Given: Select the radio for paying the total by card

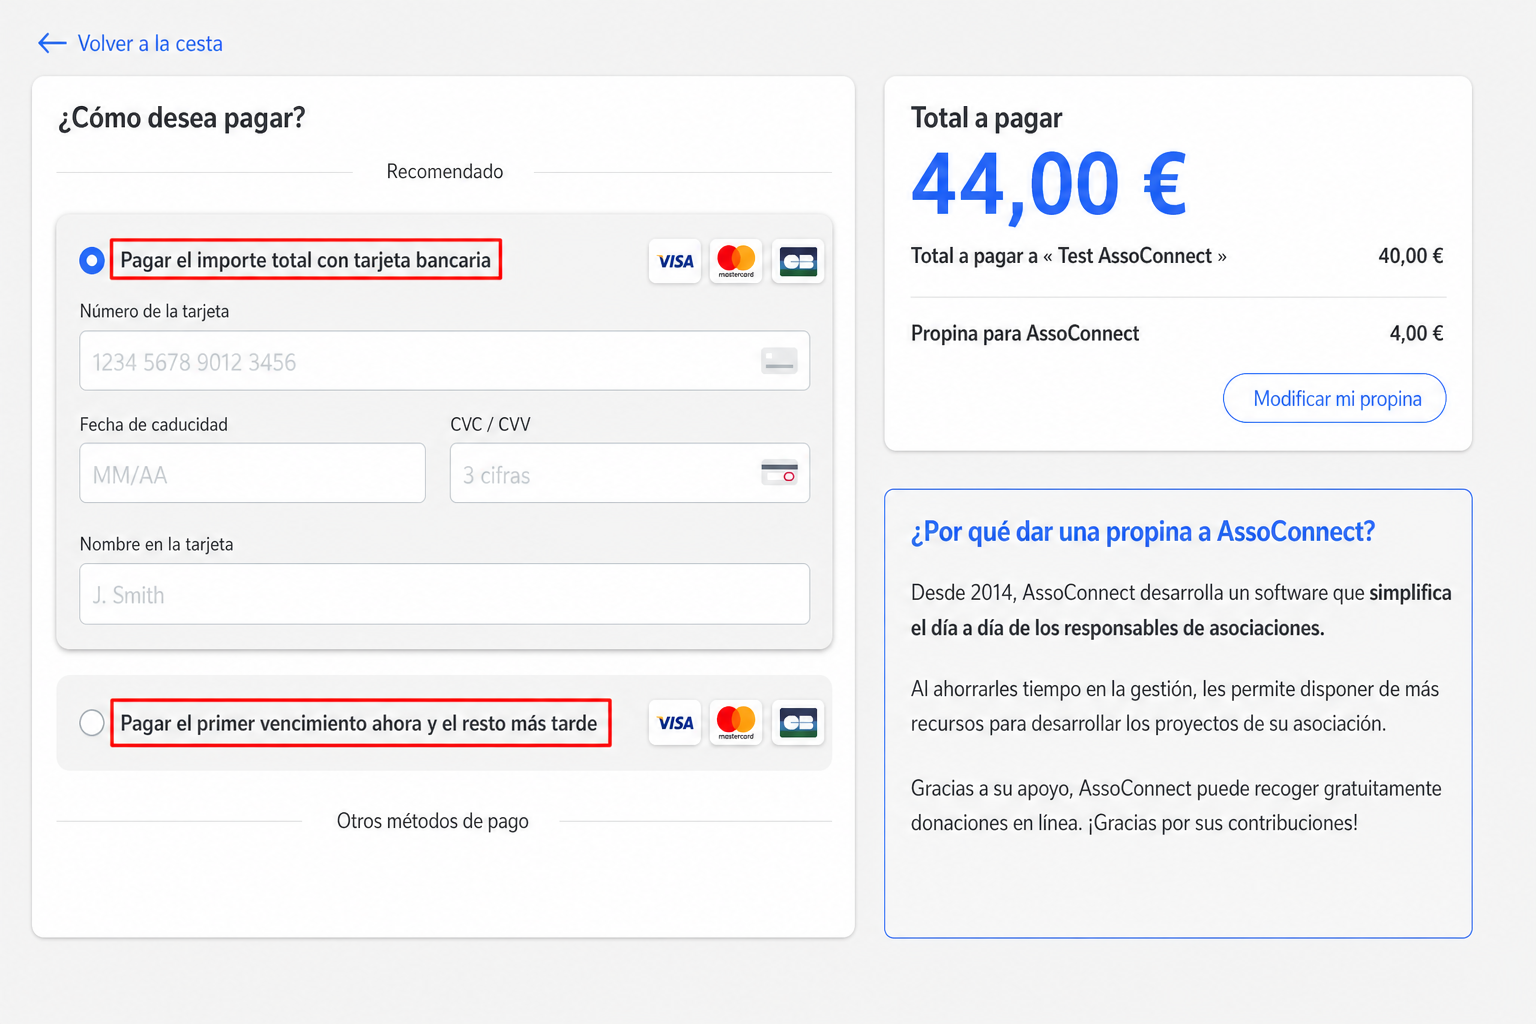Looking at the screenshot, I should (92, 261).
